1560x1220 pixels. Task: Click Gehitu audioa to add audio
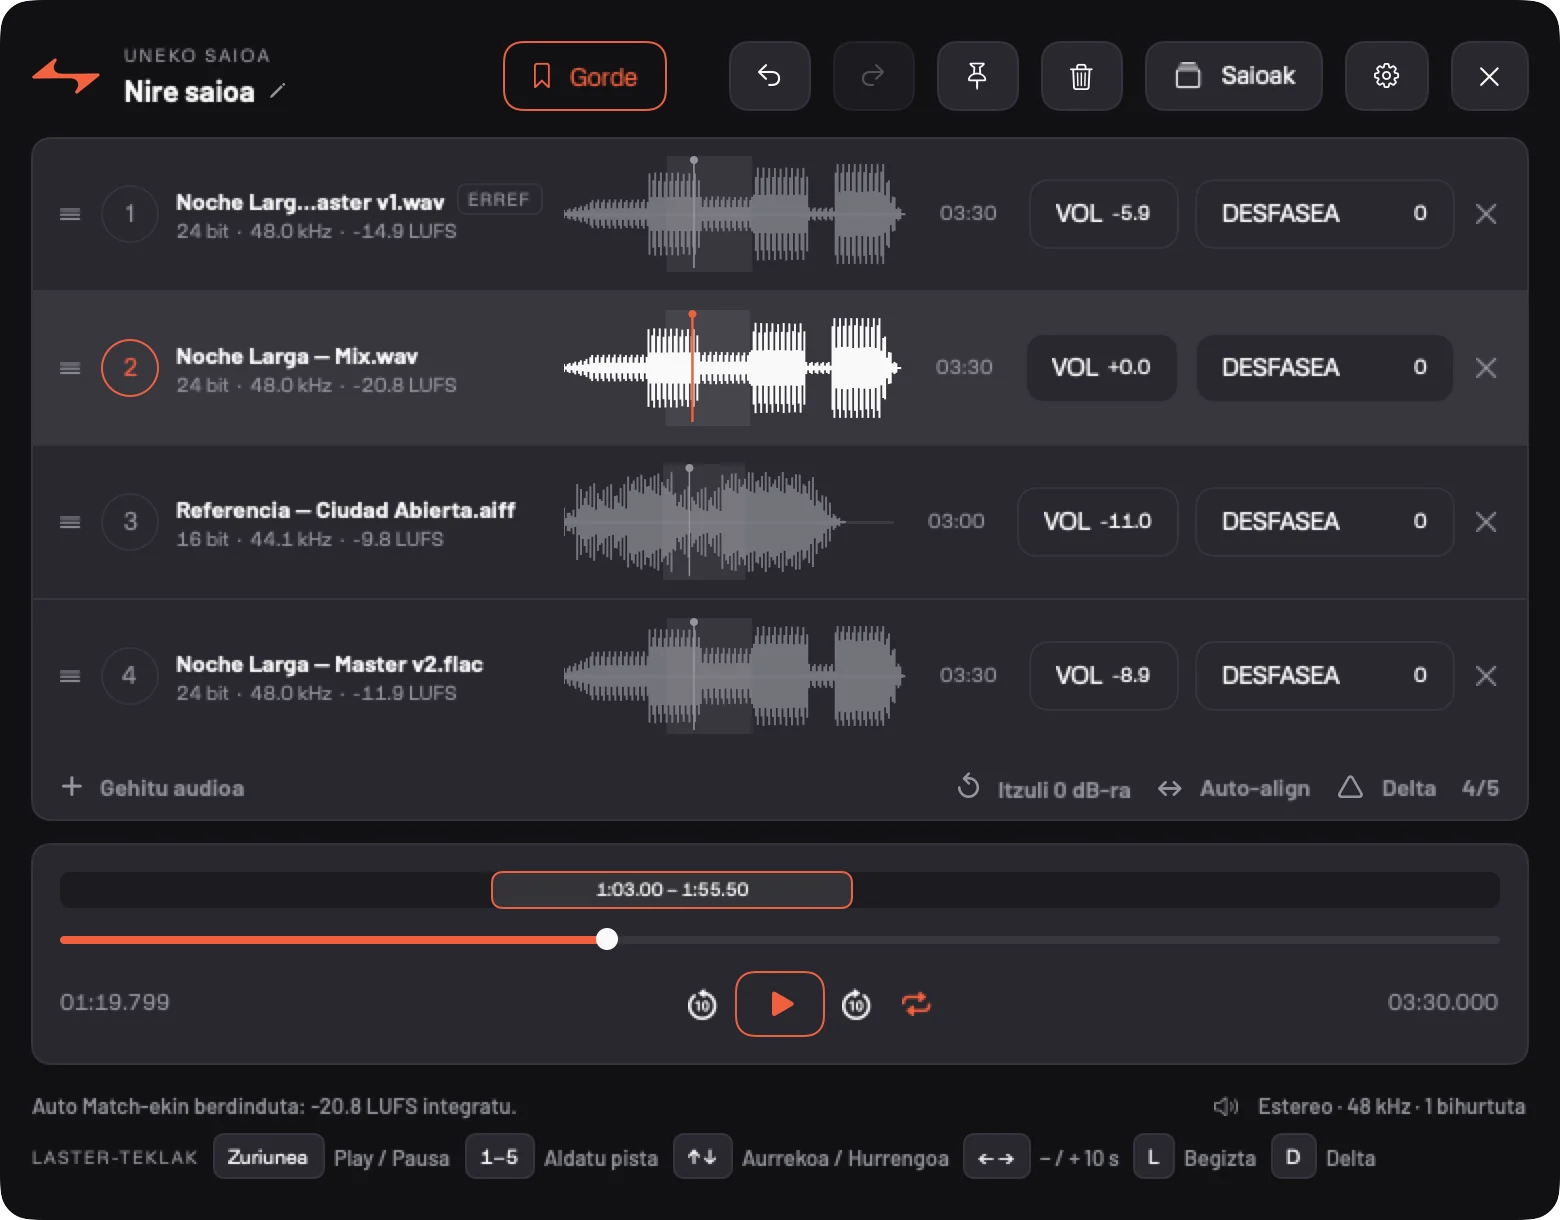[153, 788]
